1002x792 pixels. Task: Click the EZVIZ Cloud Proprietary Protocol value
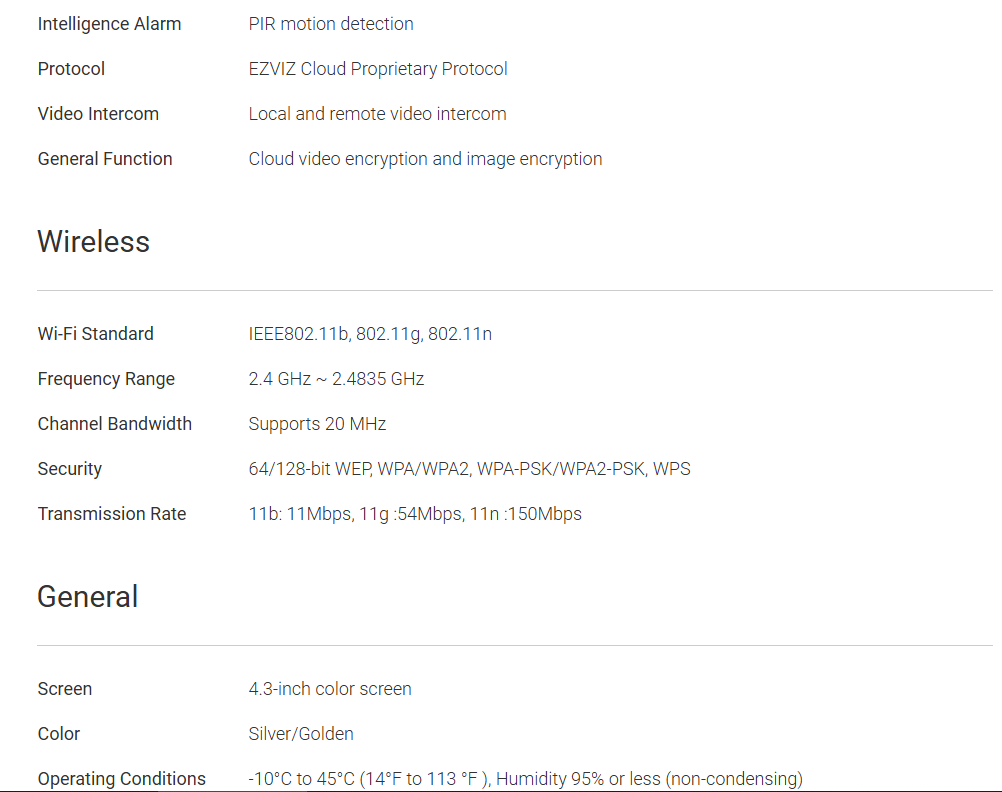coord(378,69)
